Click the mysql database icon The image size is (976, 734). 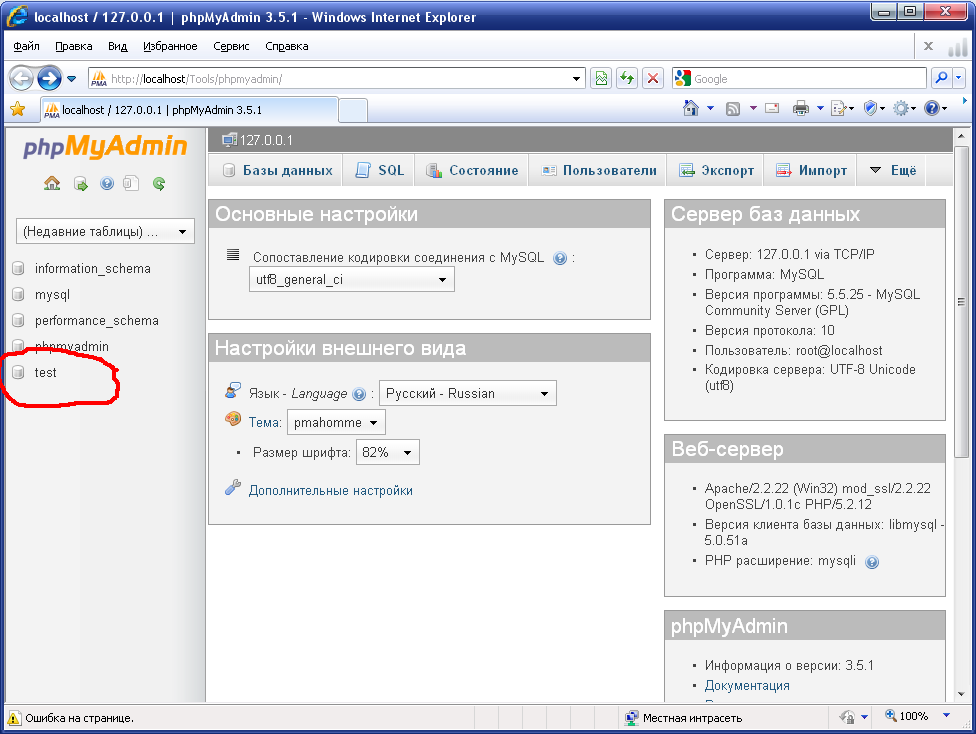coord(19,294)
